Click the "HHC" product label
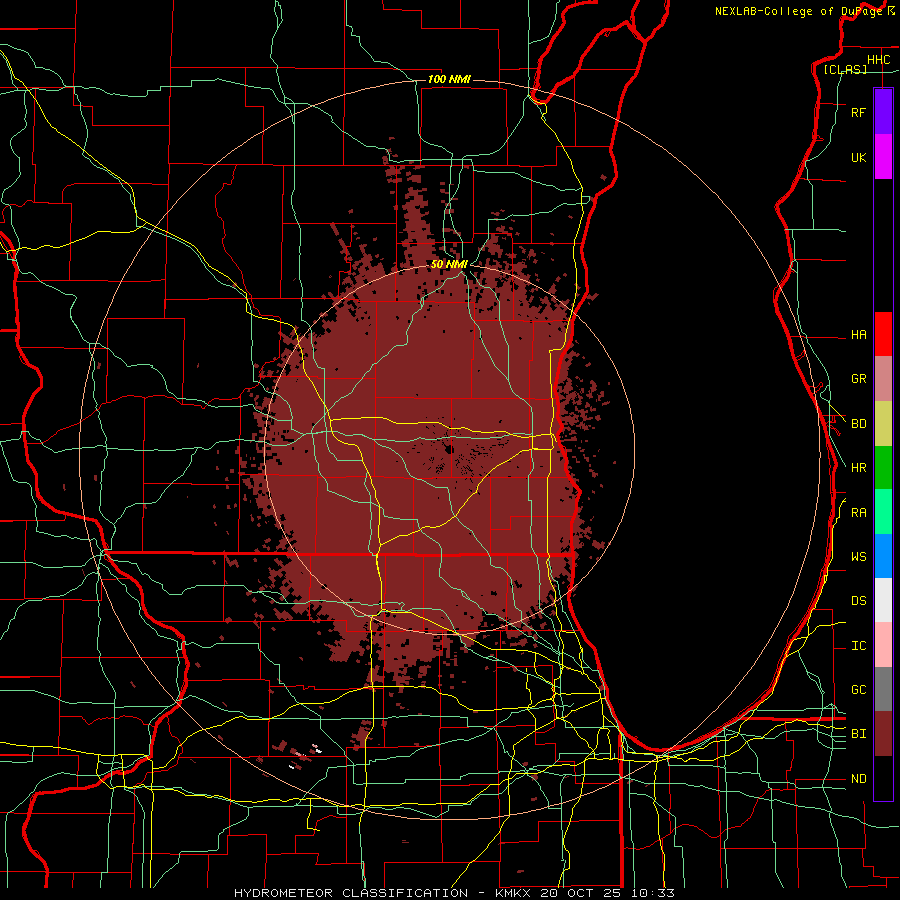This screenshot has height=900, width=900. click(x=879, y=60)
